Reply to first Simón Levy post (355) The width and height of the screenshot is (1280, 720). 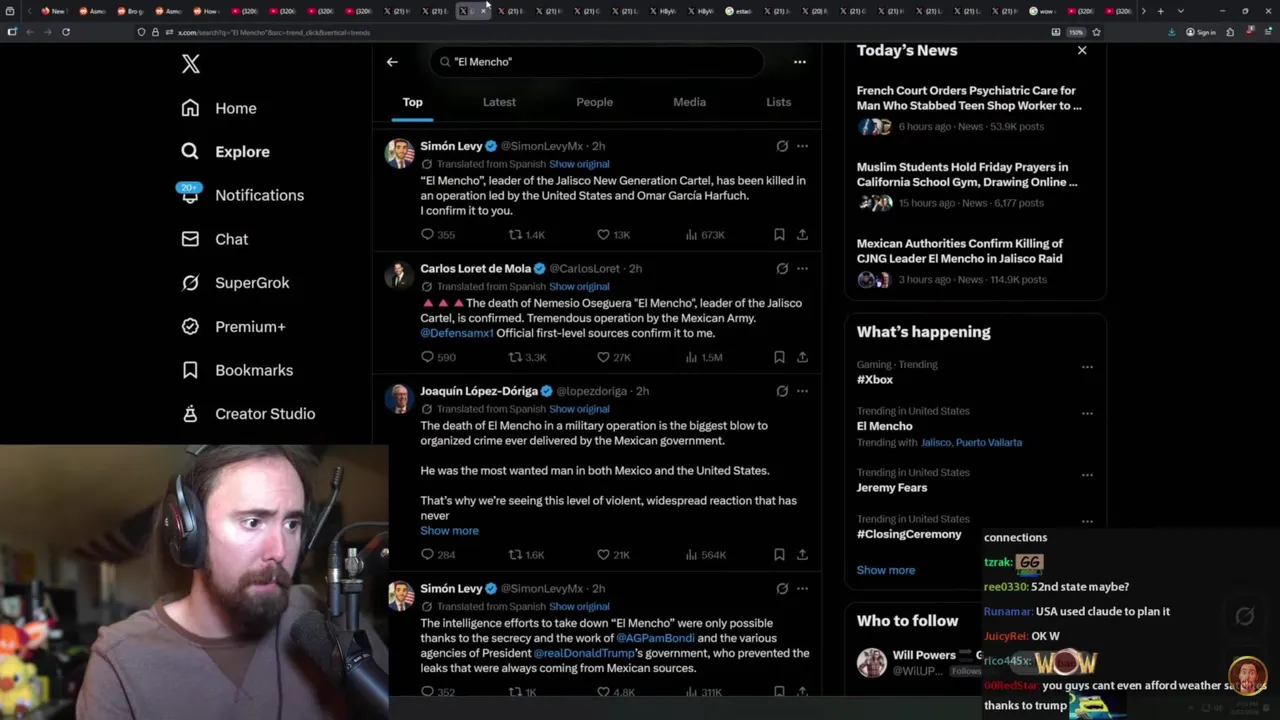point(438,235)
